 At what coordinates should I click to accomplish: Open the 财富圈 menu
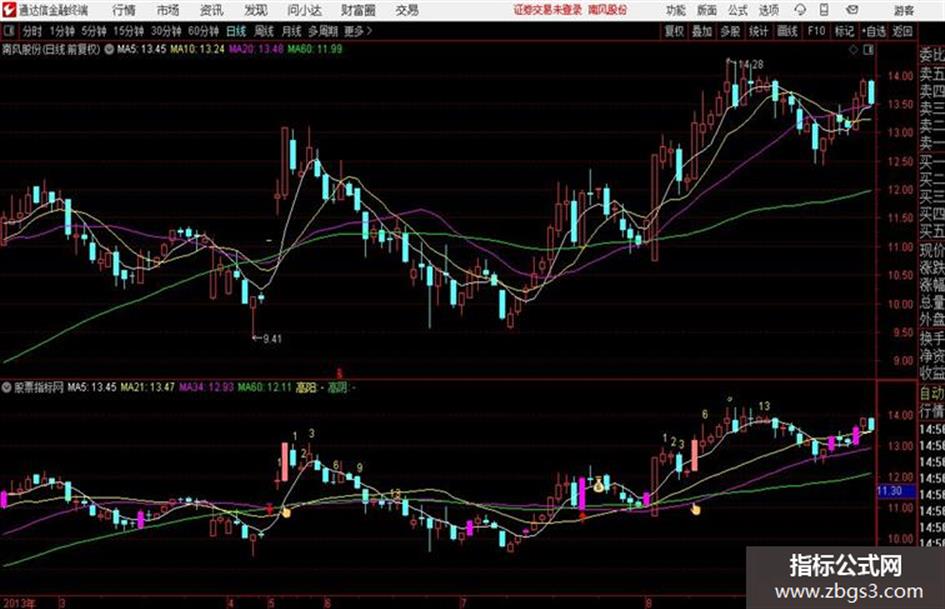coord(358,10)
